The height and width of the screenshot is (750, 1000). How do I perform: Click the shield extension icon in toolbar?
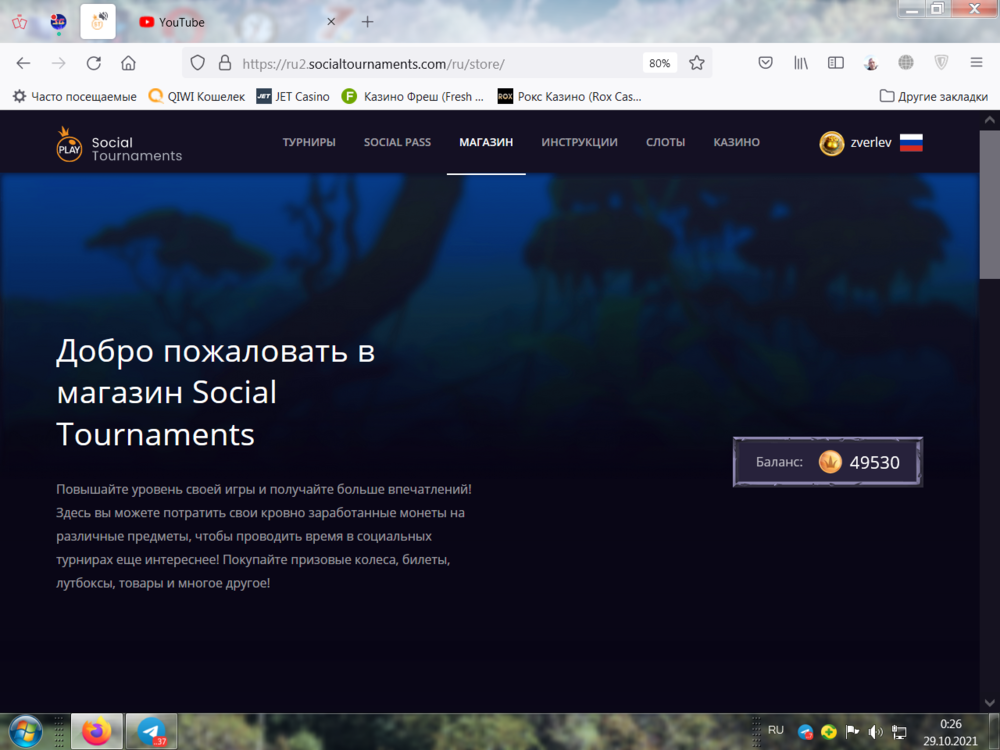(x=941, y=62)
